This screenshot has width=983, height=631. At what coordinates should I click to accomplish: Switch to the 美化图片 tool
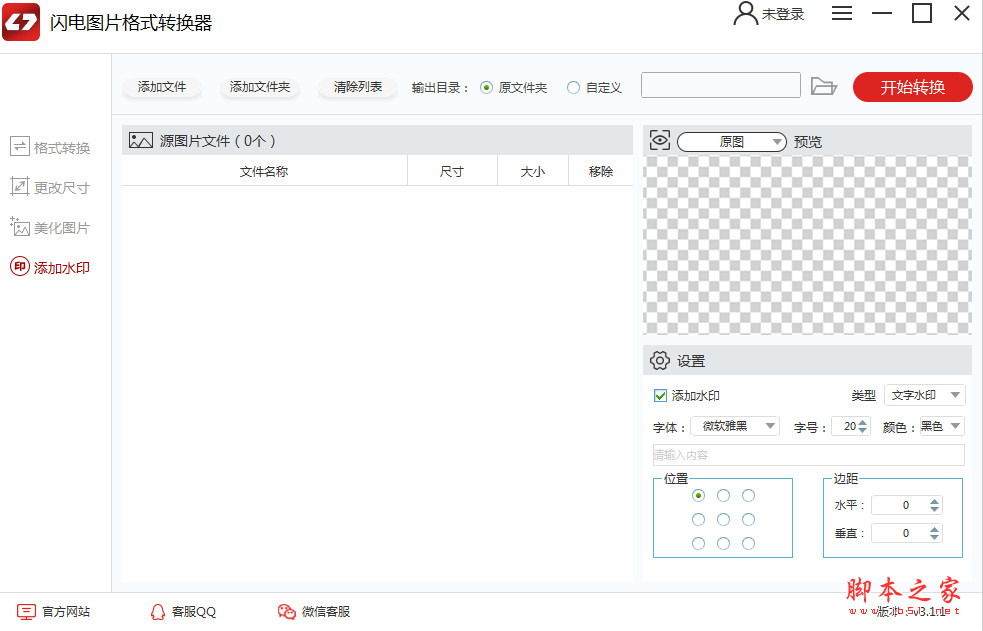tap(50, 227)
